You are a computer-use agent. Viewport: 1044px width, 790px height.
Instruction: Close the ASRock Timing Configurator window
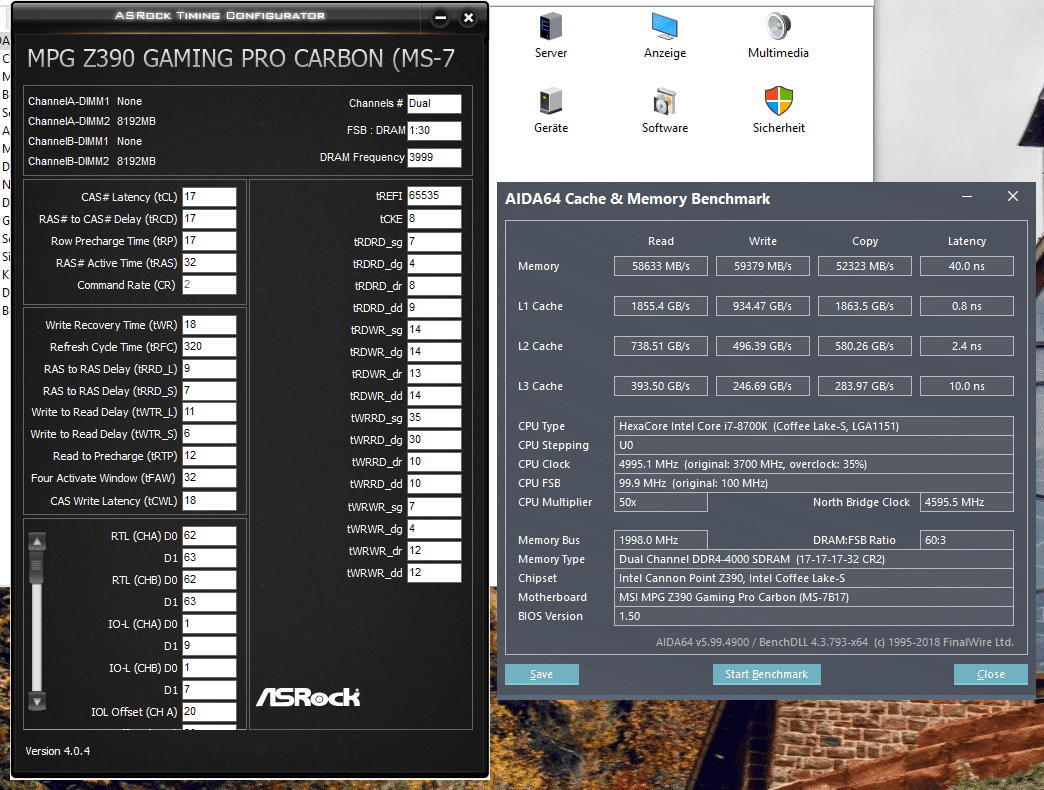[x=469, y=18]
